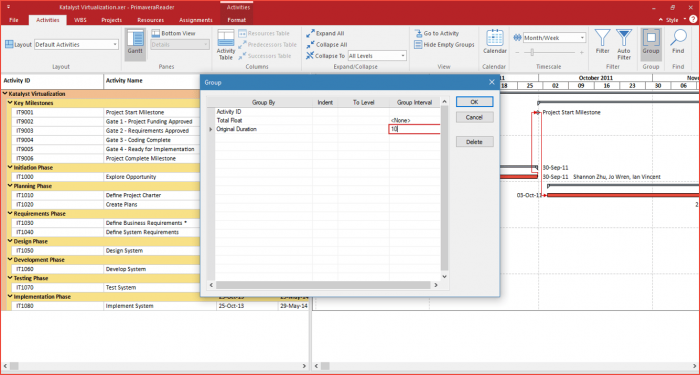
Task: Click the Group dialog vertical scrollbar
Action: pos(444,189)
